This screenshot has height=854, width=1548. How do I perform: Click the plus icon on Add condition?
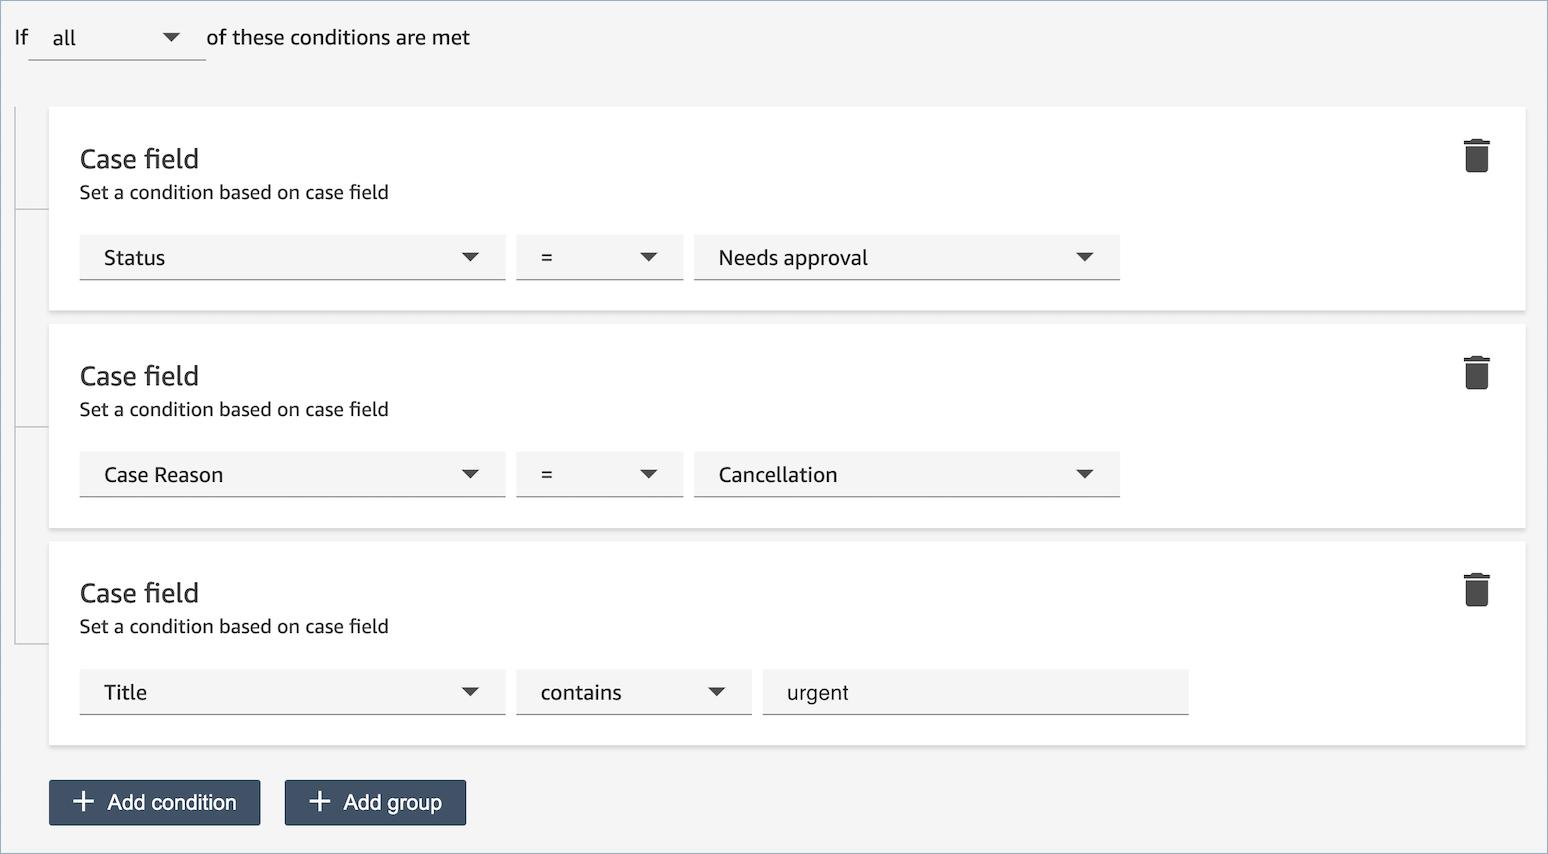pyautogui.click(x=84, y=802)
